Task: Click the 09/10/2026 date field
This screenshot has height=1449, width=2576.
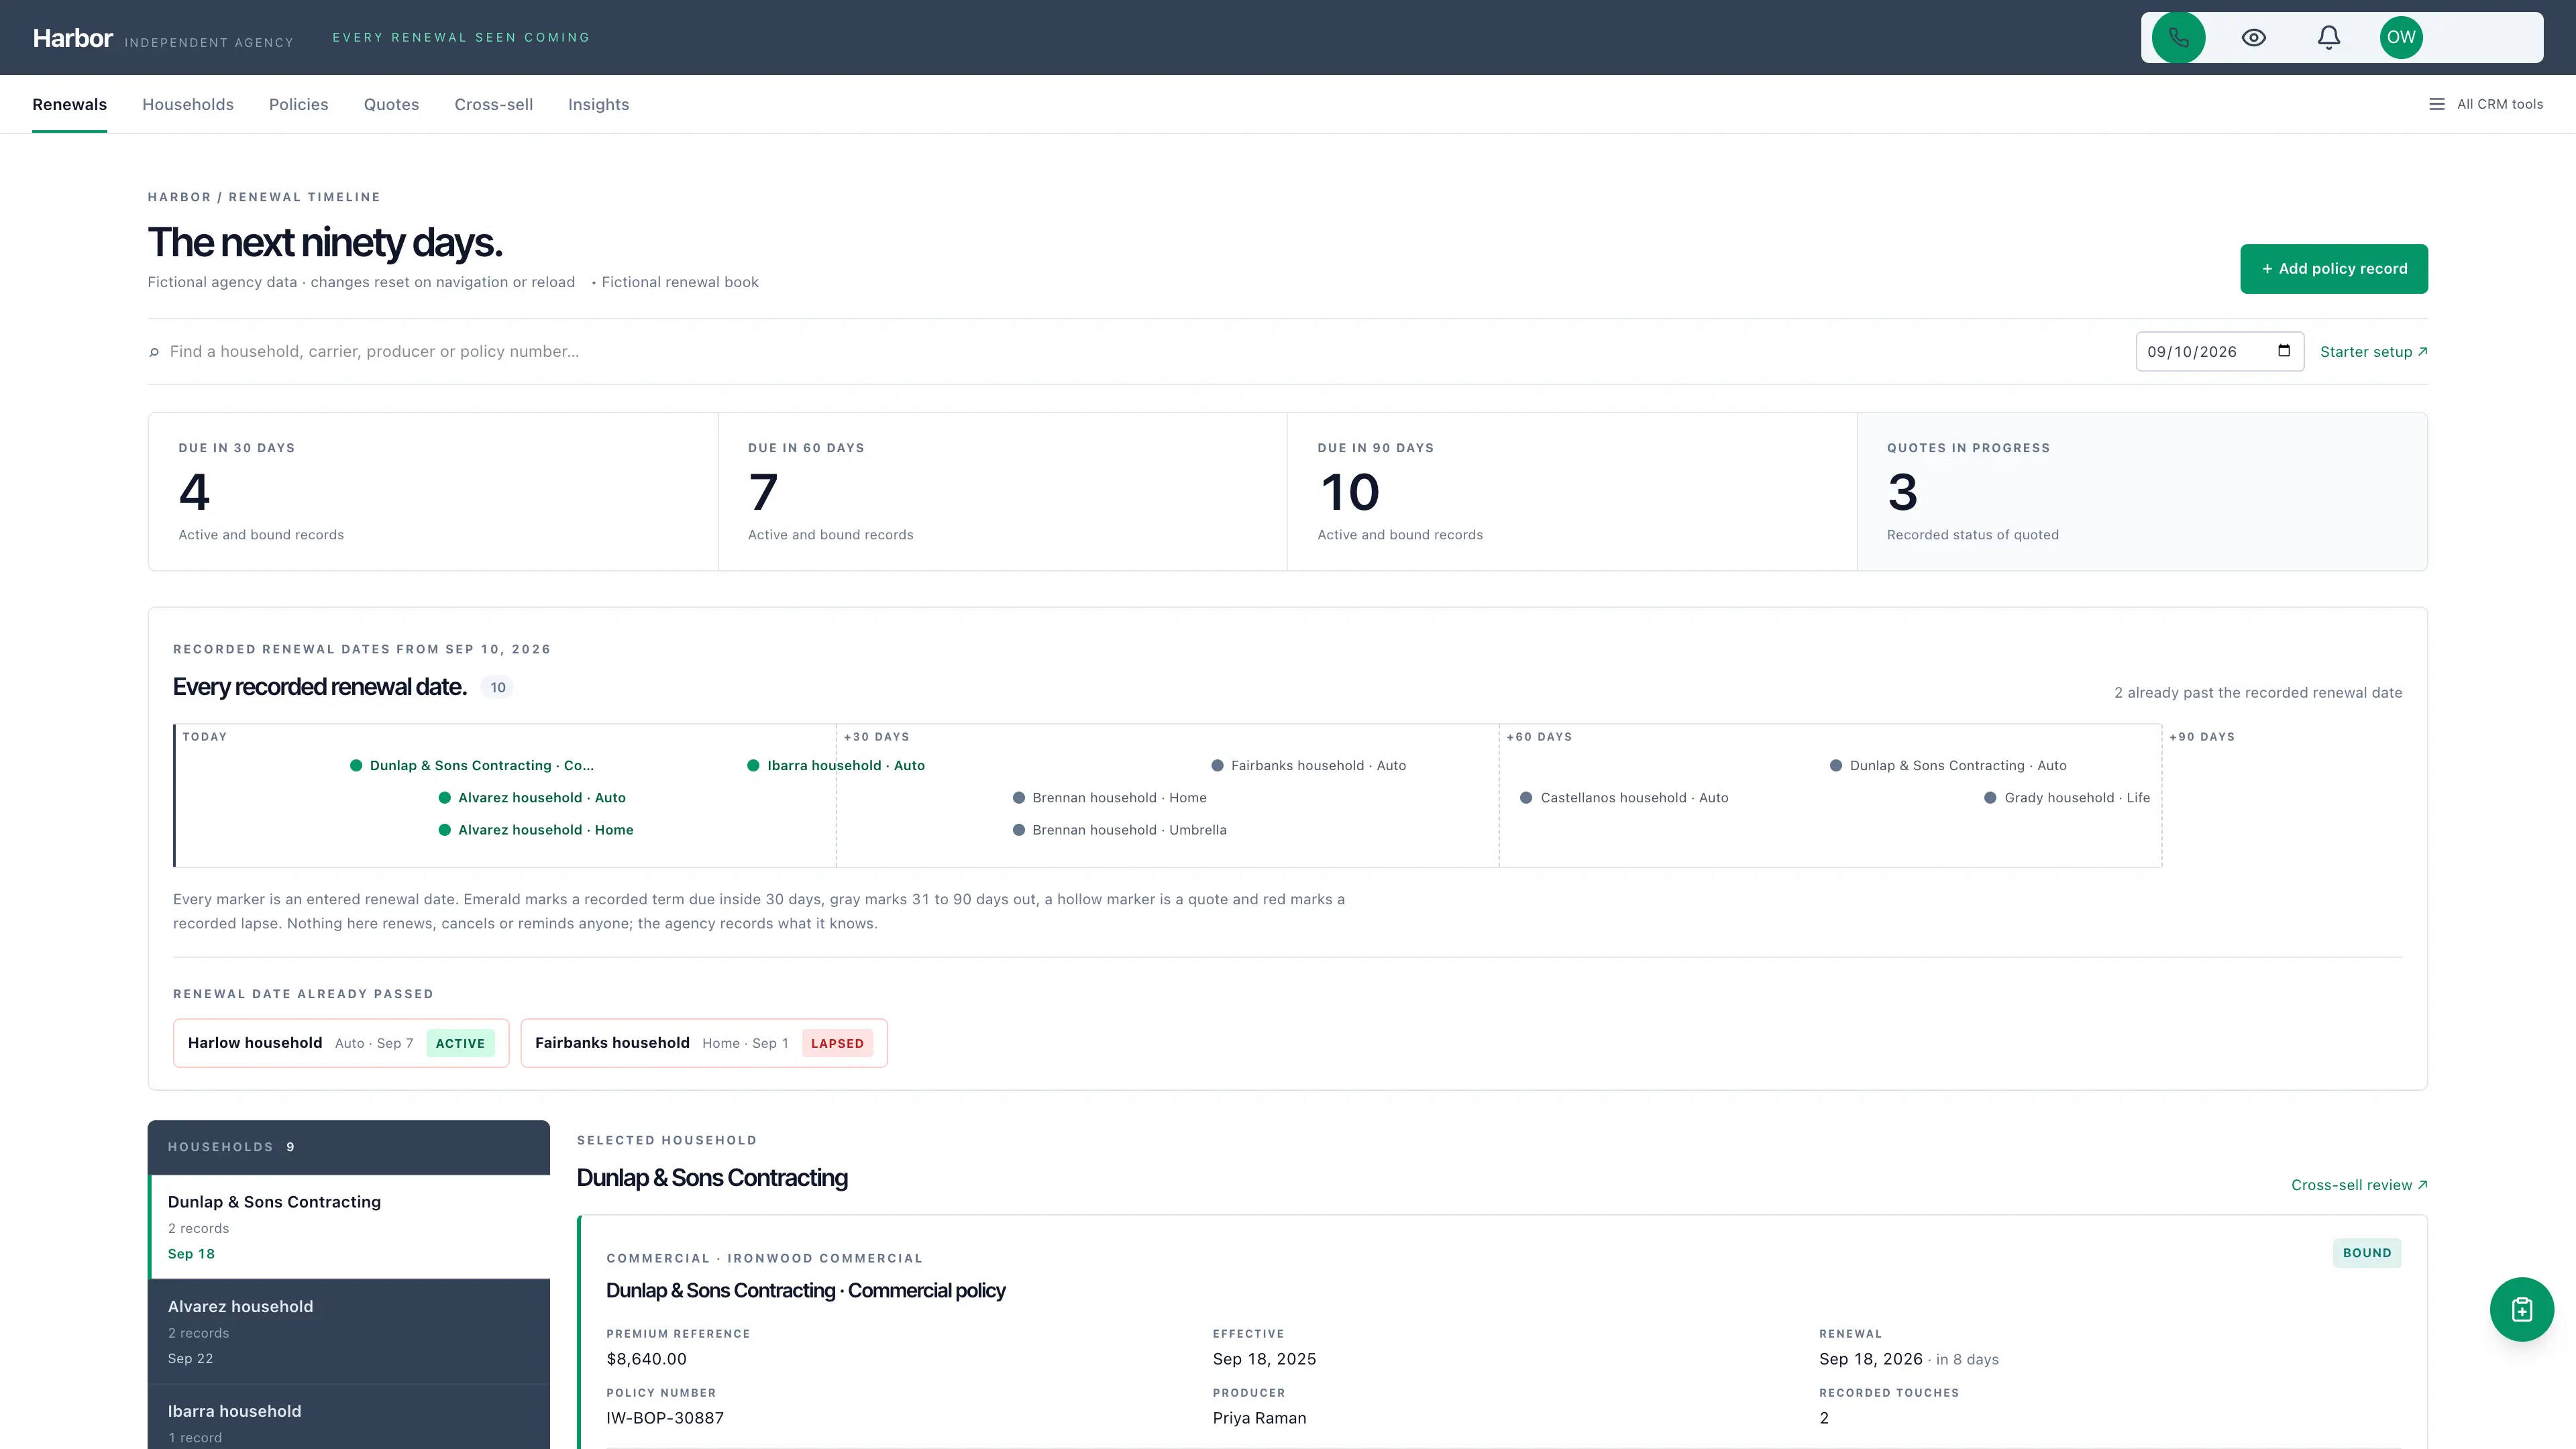Action: point(2219,352)
